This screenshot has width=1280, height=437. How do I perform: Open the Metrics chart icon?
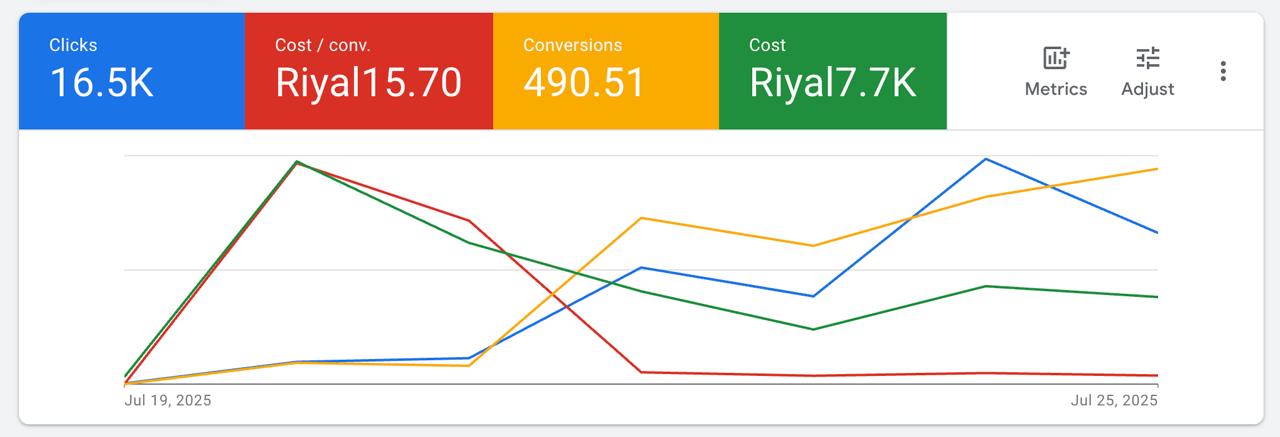pyautogui.click(x=1055, y=57)
